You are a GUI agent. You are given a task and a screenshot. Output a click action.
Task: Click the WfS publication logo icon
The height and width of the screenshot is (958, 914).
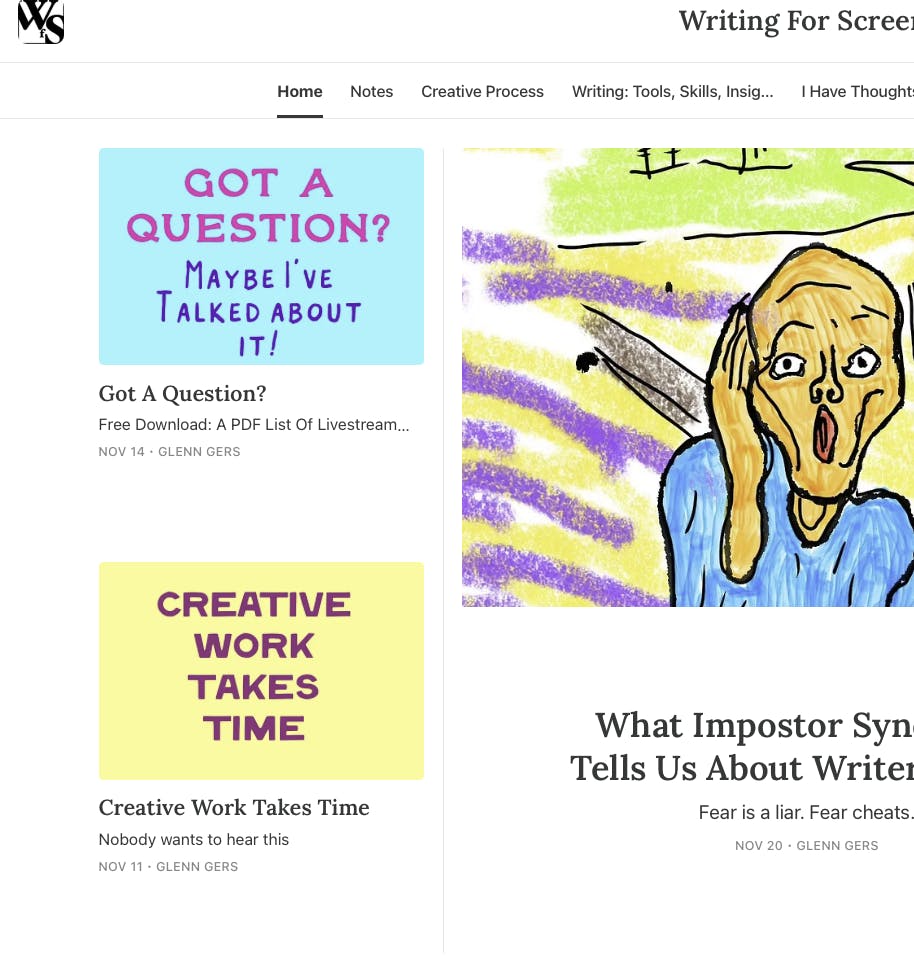(x=41, y=22)
